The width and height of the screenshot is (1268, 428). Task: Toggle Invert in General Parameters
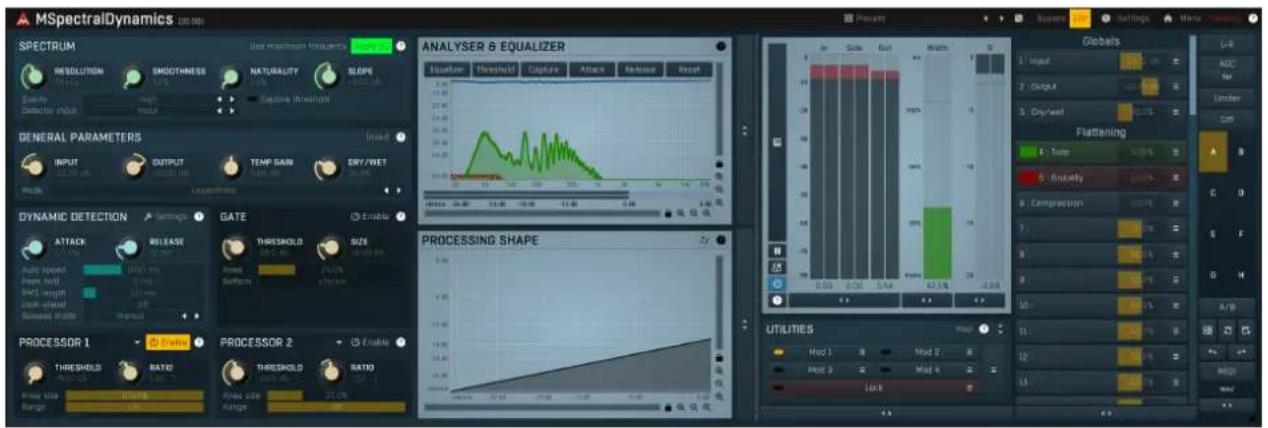tap(377, 137)
